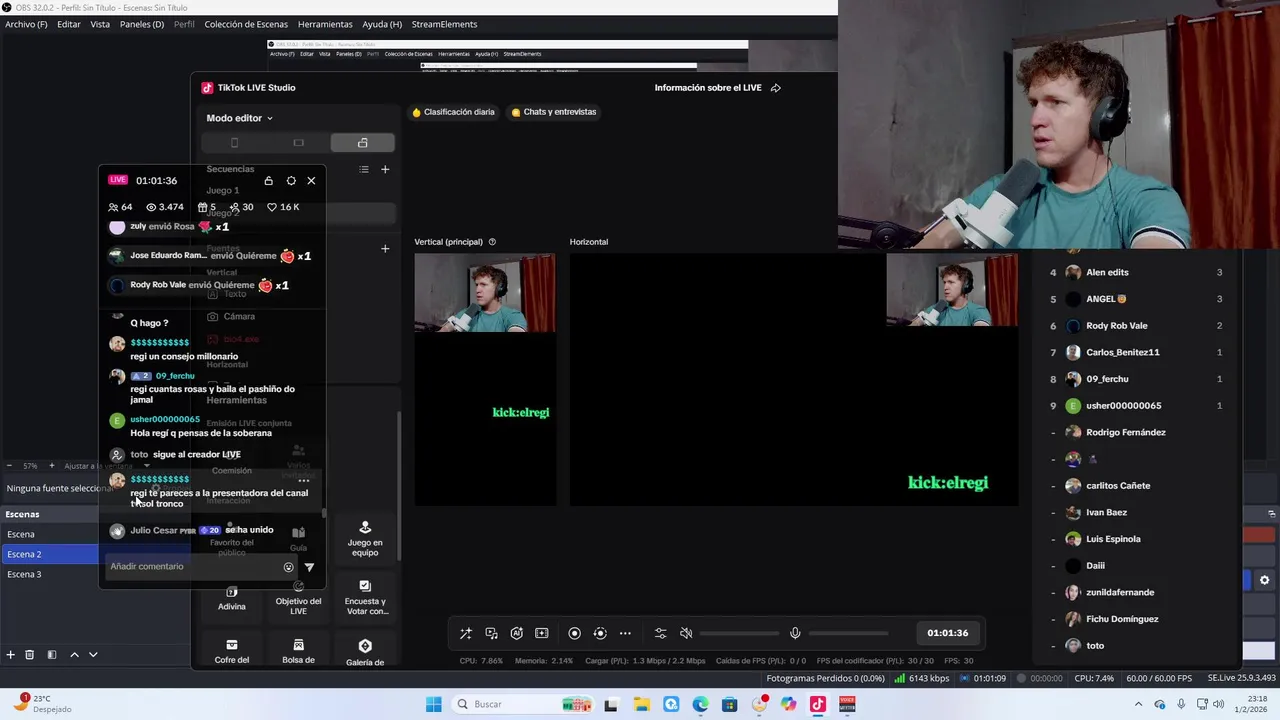Open Modo editor dropdown
Viewport: 1280px width, 720px height.
pos(240,118)
